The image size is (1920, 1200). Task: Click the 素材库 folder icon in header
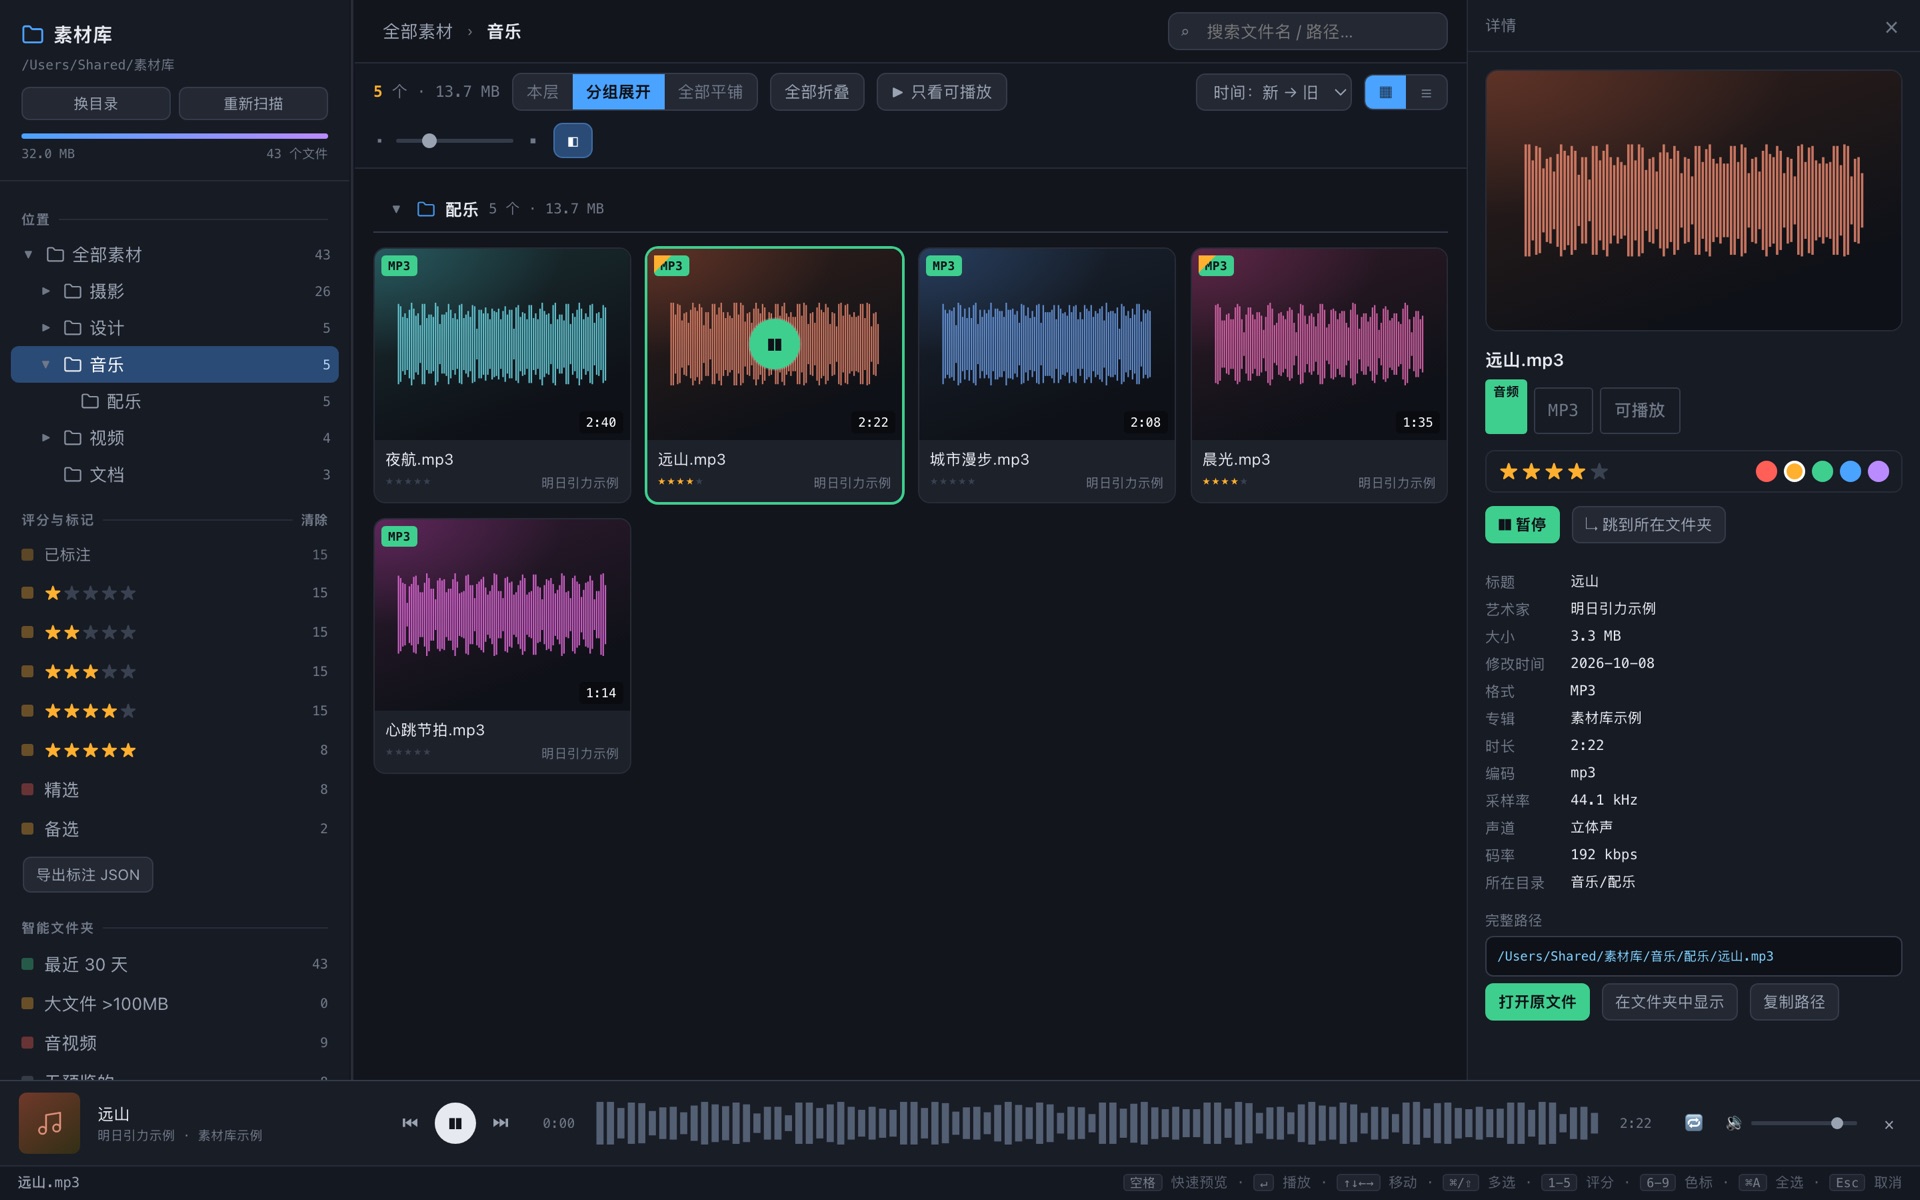click(33, 35)
